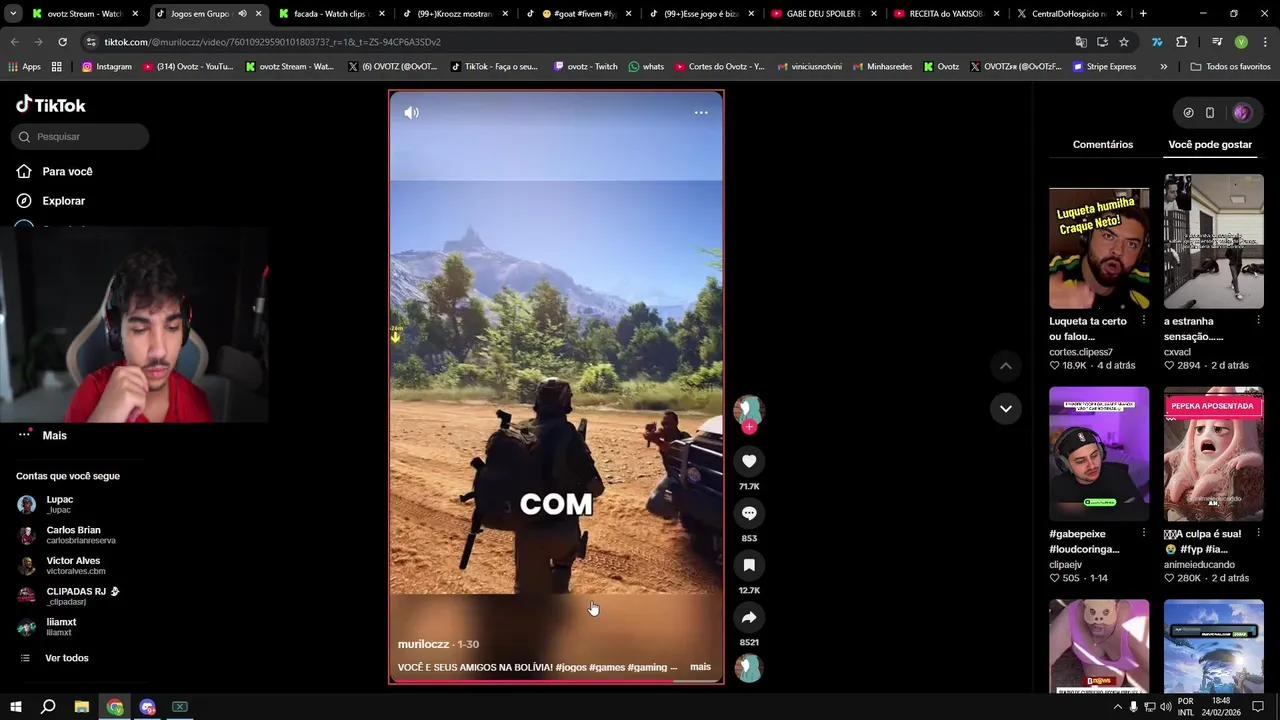The image size is (1280, 720).
Task: Expand hidden bookmarks with double chevron
Action: pyautogui.click(x=1163, y=67)
